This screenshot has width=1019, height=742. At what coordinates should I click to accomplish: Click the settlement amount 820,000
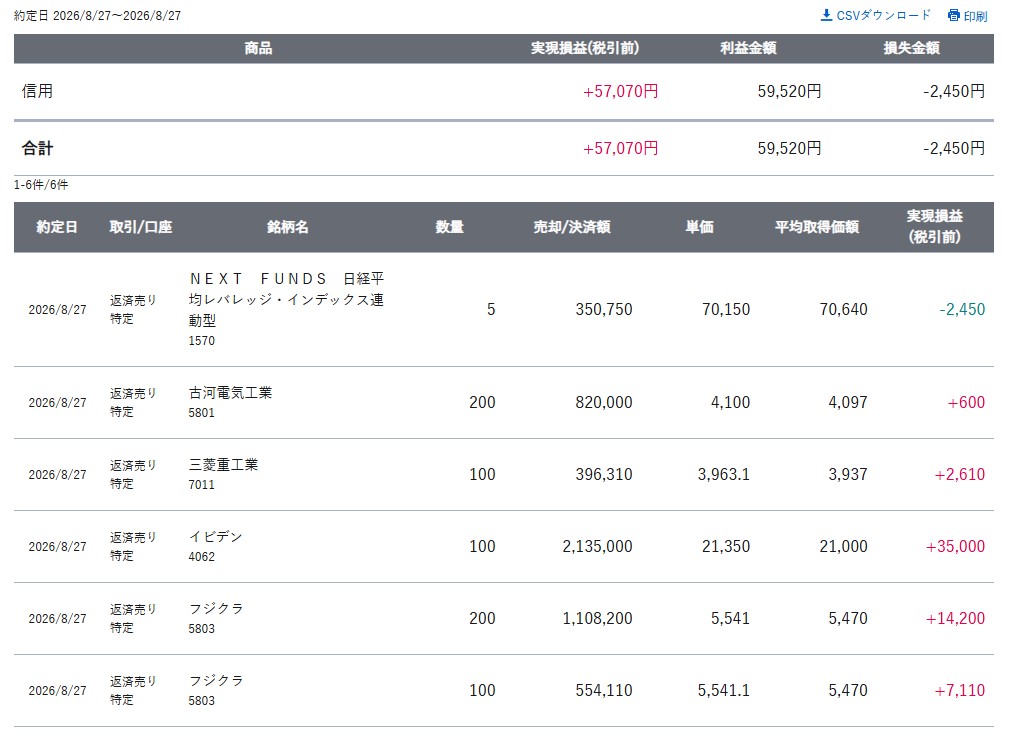(604, 402)
